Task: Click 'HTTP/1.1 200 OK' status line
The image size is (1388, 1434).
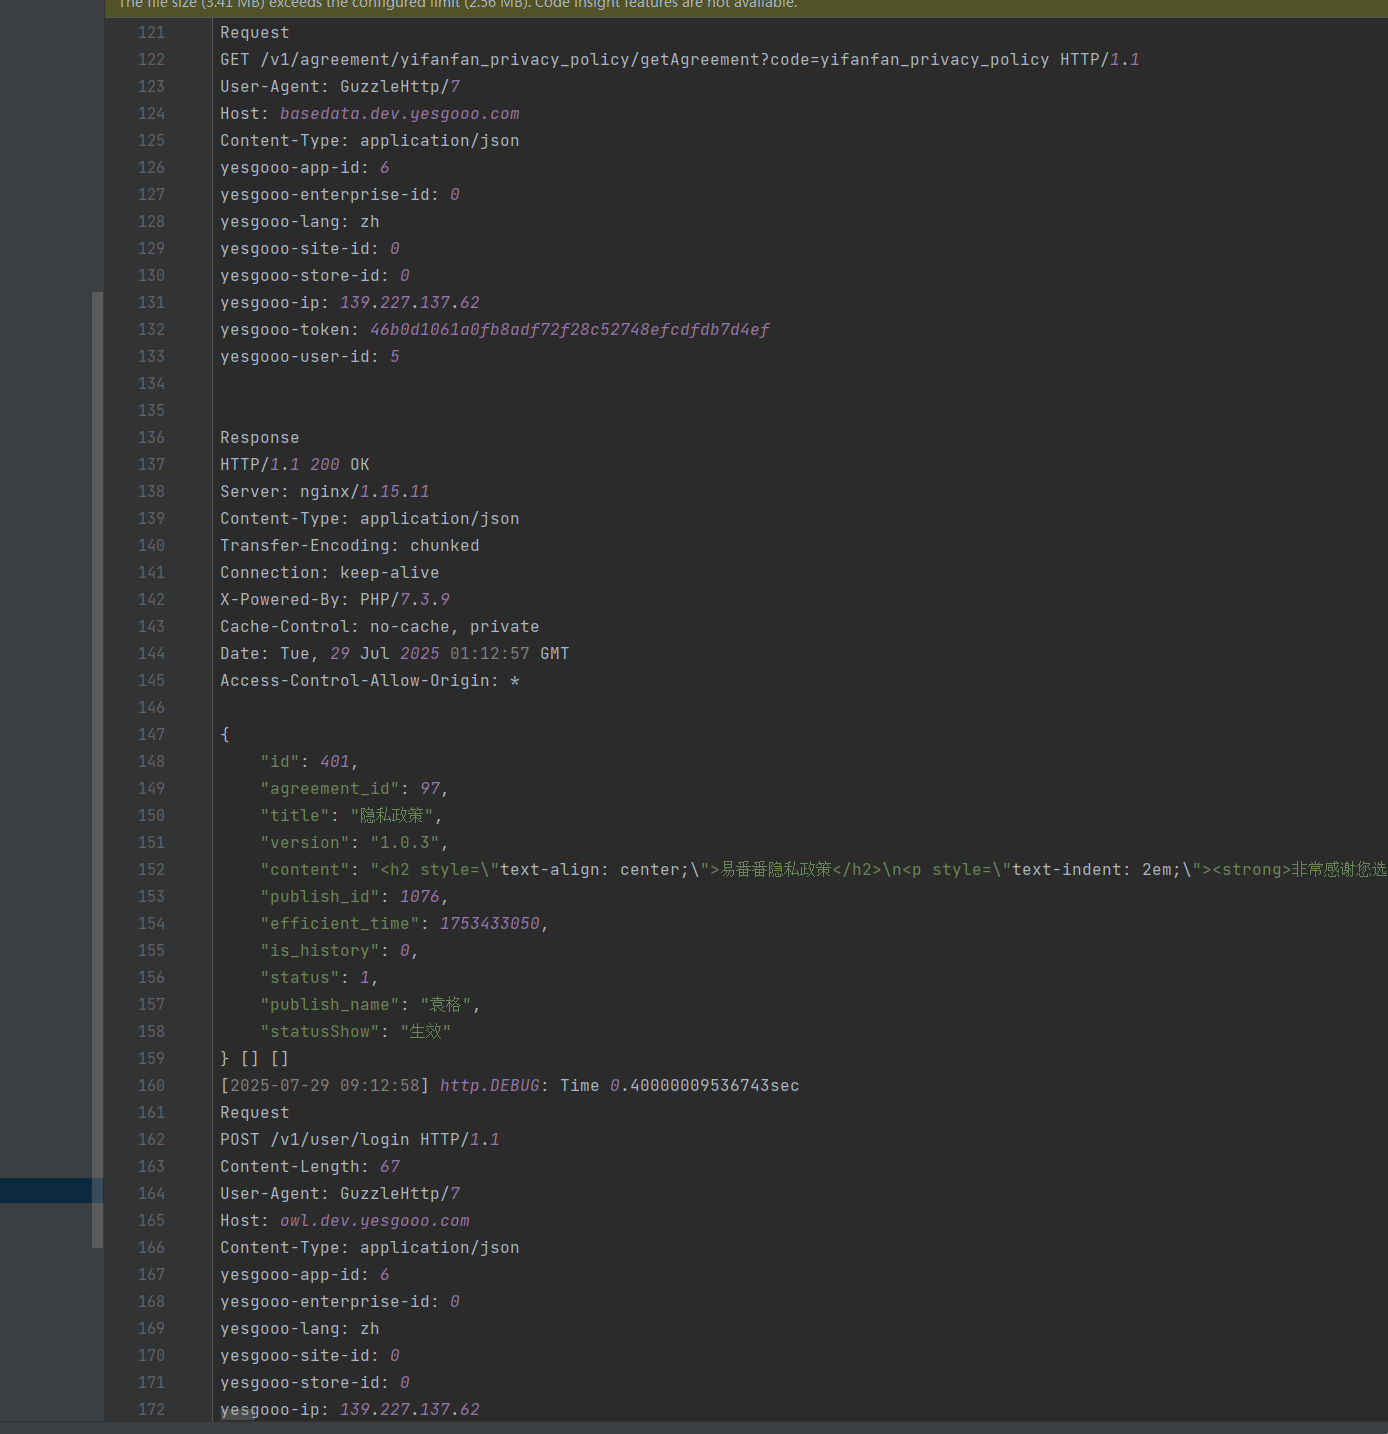Action: tap(295, 465)
